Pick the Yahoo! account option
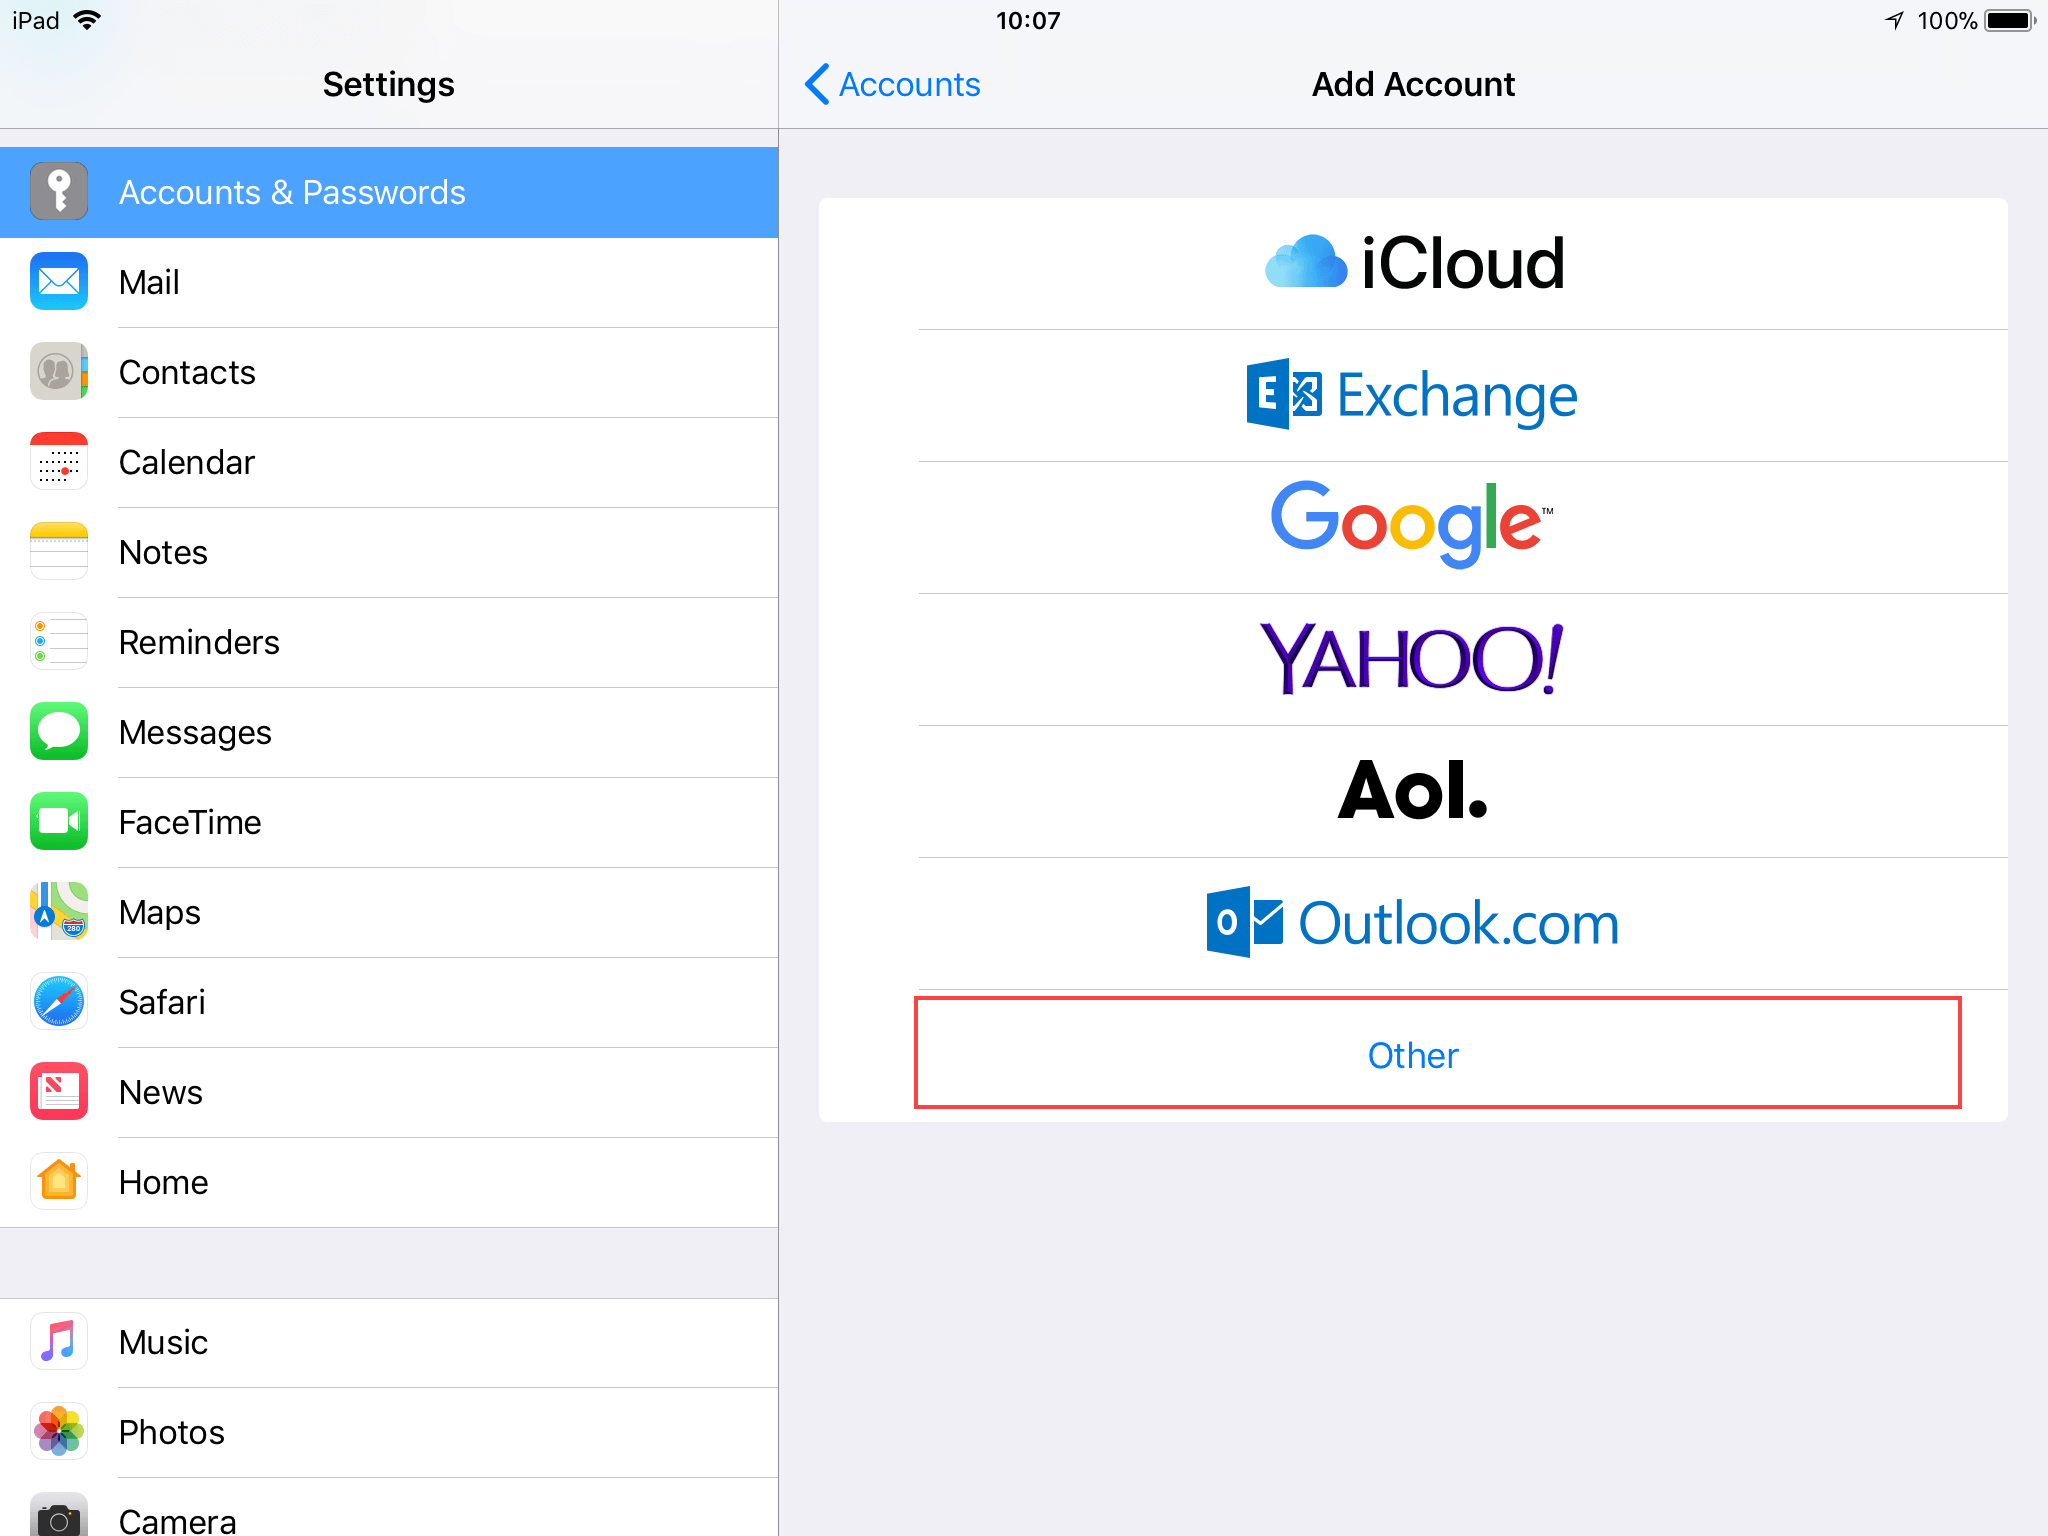This screenshot has height=1536, width=2048. [x=1412, y=659]
